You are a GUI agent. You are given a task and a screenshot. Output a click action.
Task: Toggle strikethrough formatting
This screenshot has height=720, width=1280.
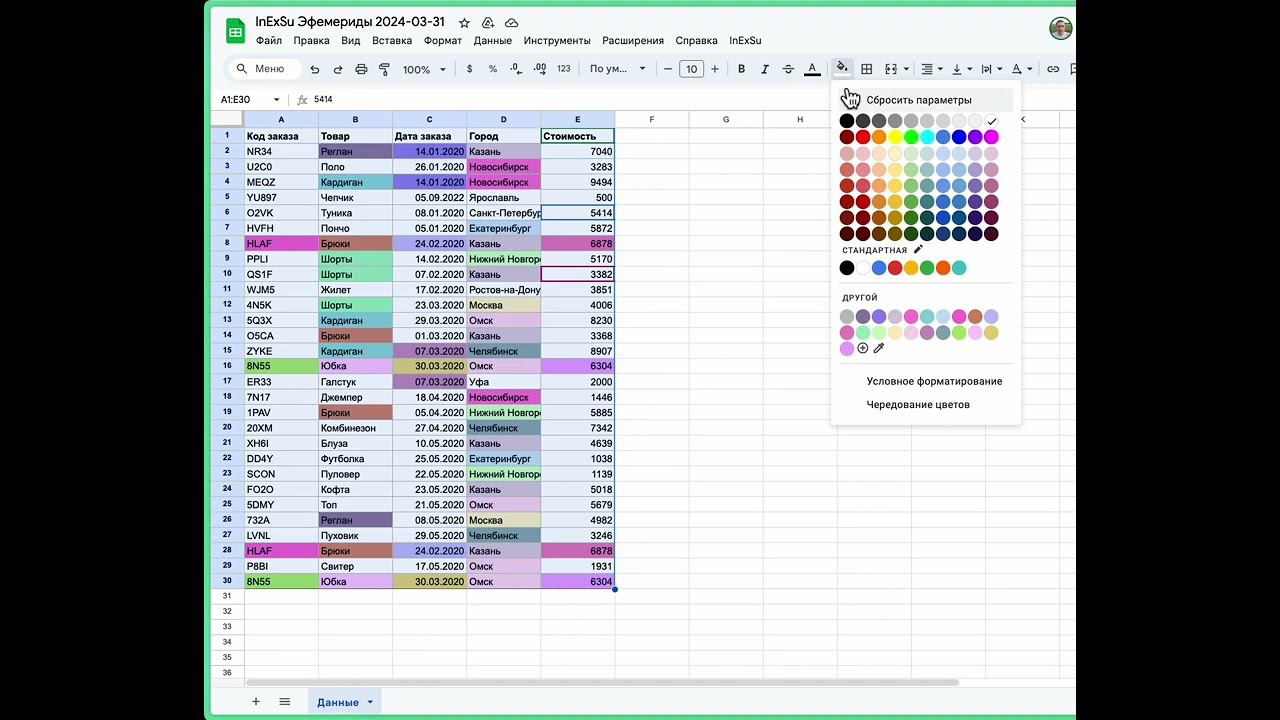[788, 69]
